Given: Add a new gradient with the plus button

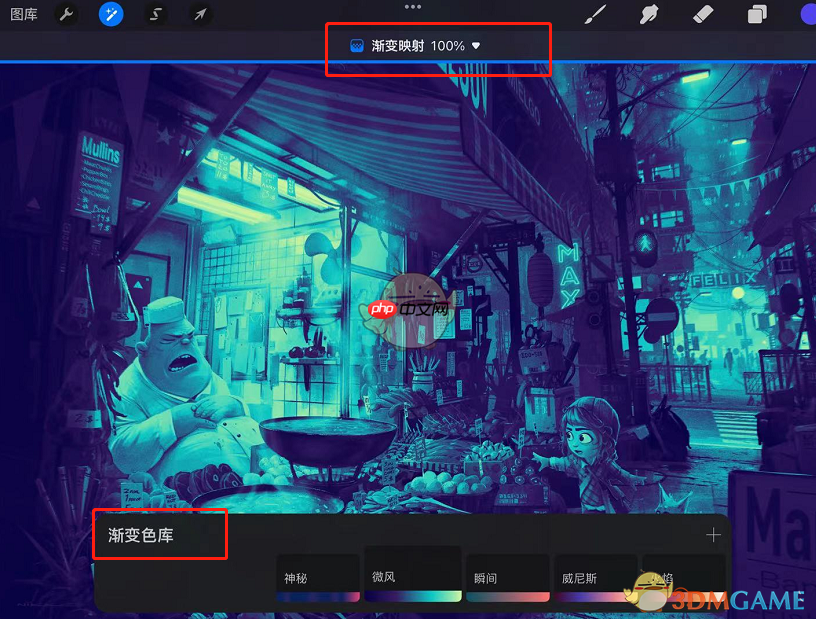Looking at the screenshot, I should [x=713, y=535].
